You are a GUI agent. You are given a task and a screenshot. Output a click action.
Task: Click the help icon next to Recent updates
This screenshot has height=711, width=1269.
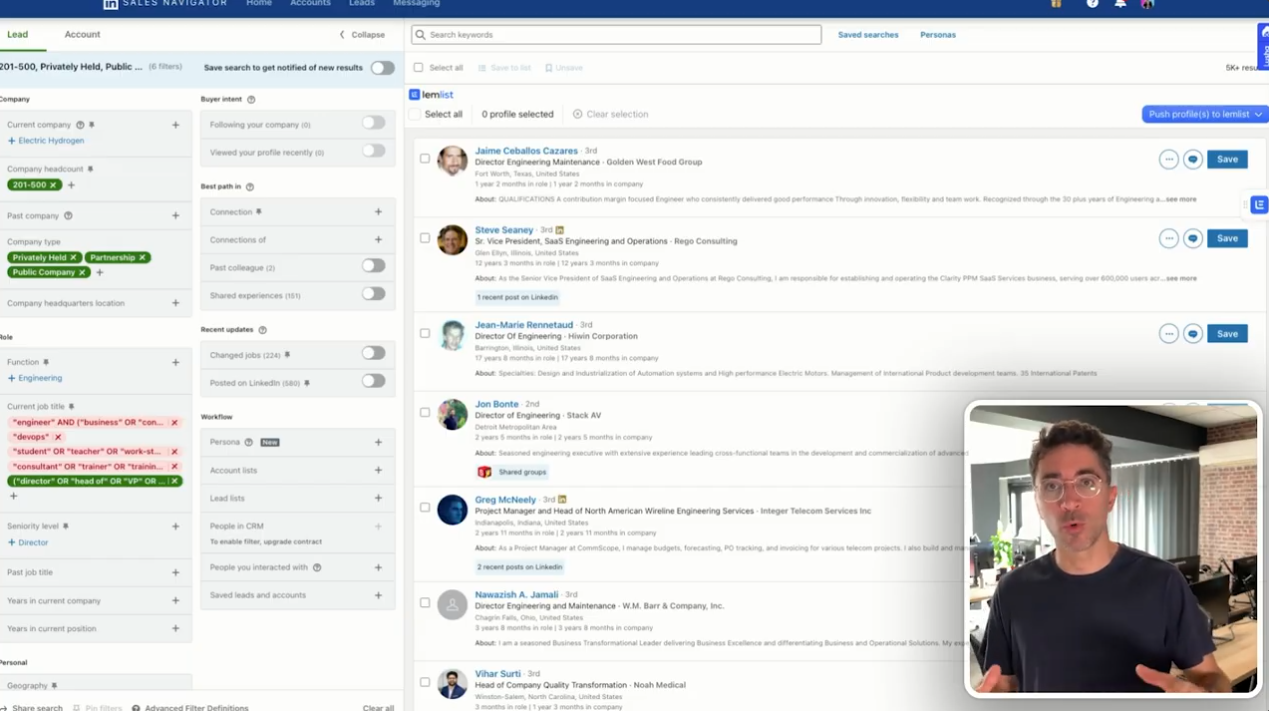pyautogui.click(x=263, y=330)
